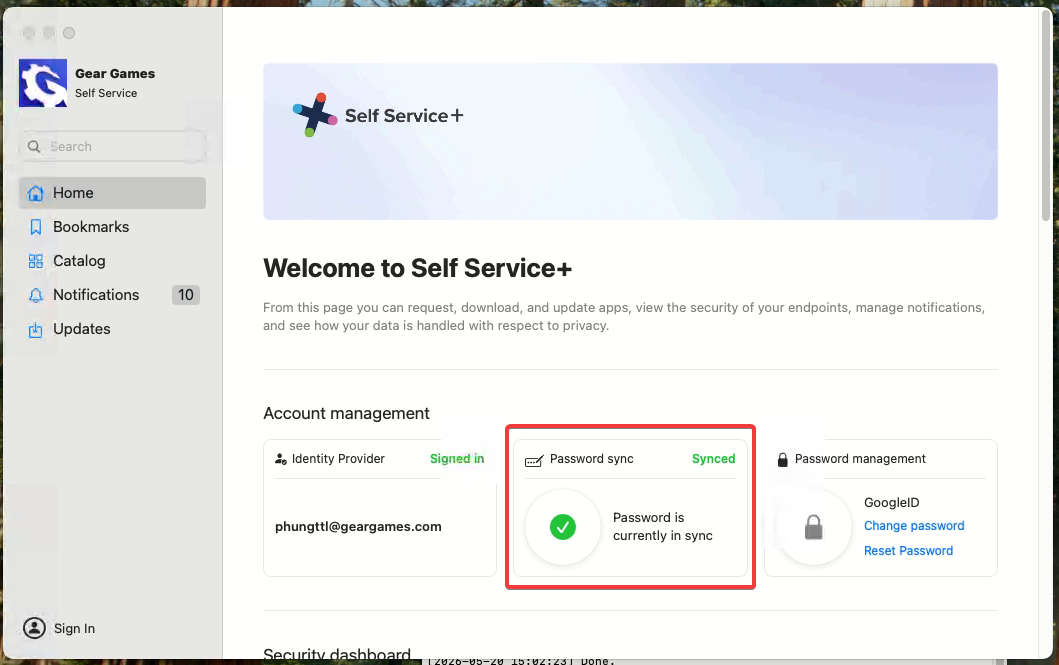
Task: Click the Change password link
Action: tap(914, 526)
